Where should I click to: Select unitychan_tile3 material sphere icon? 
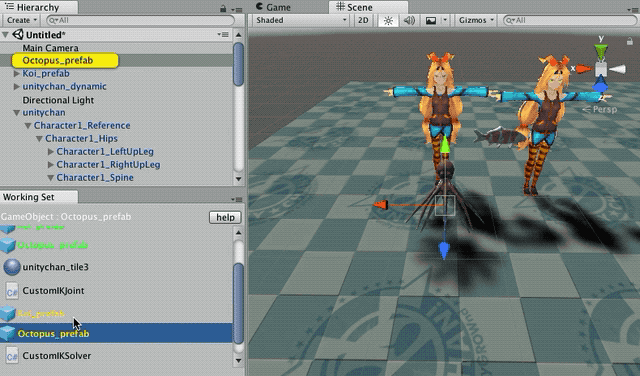[12, 267]
